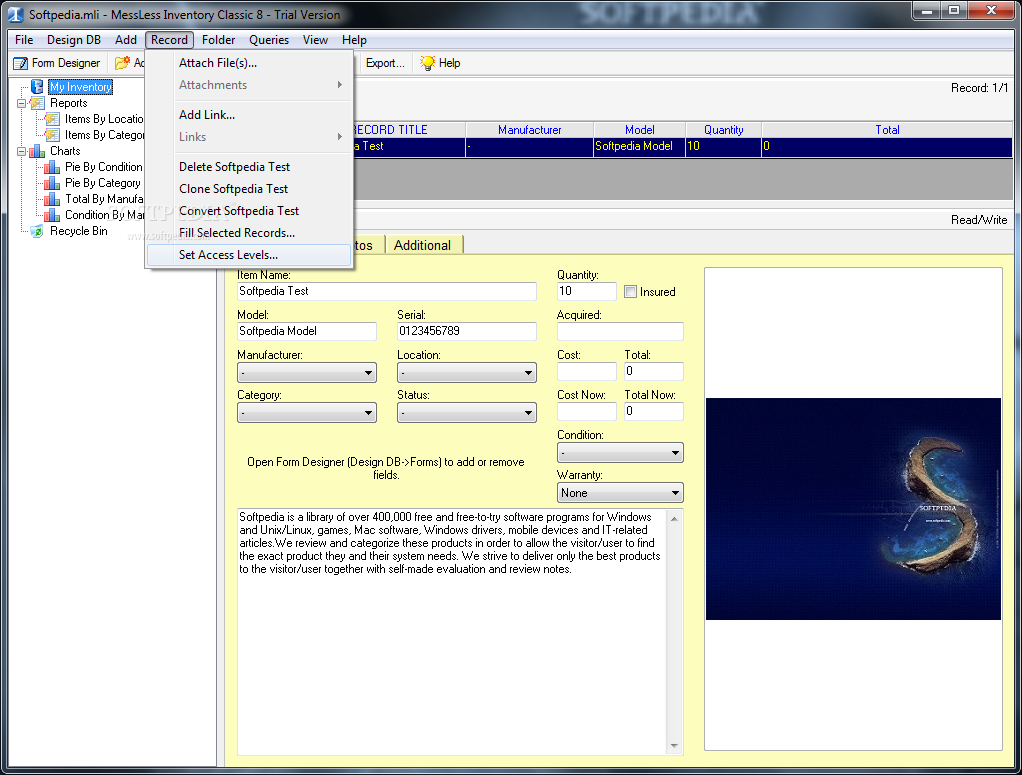
Task: Click the Softpedia description text area
Action: click(452, 632)
